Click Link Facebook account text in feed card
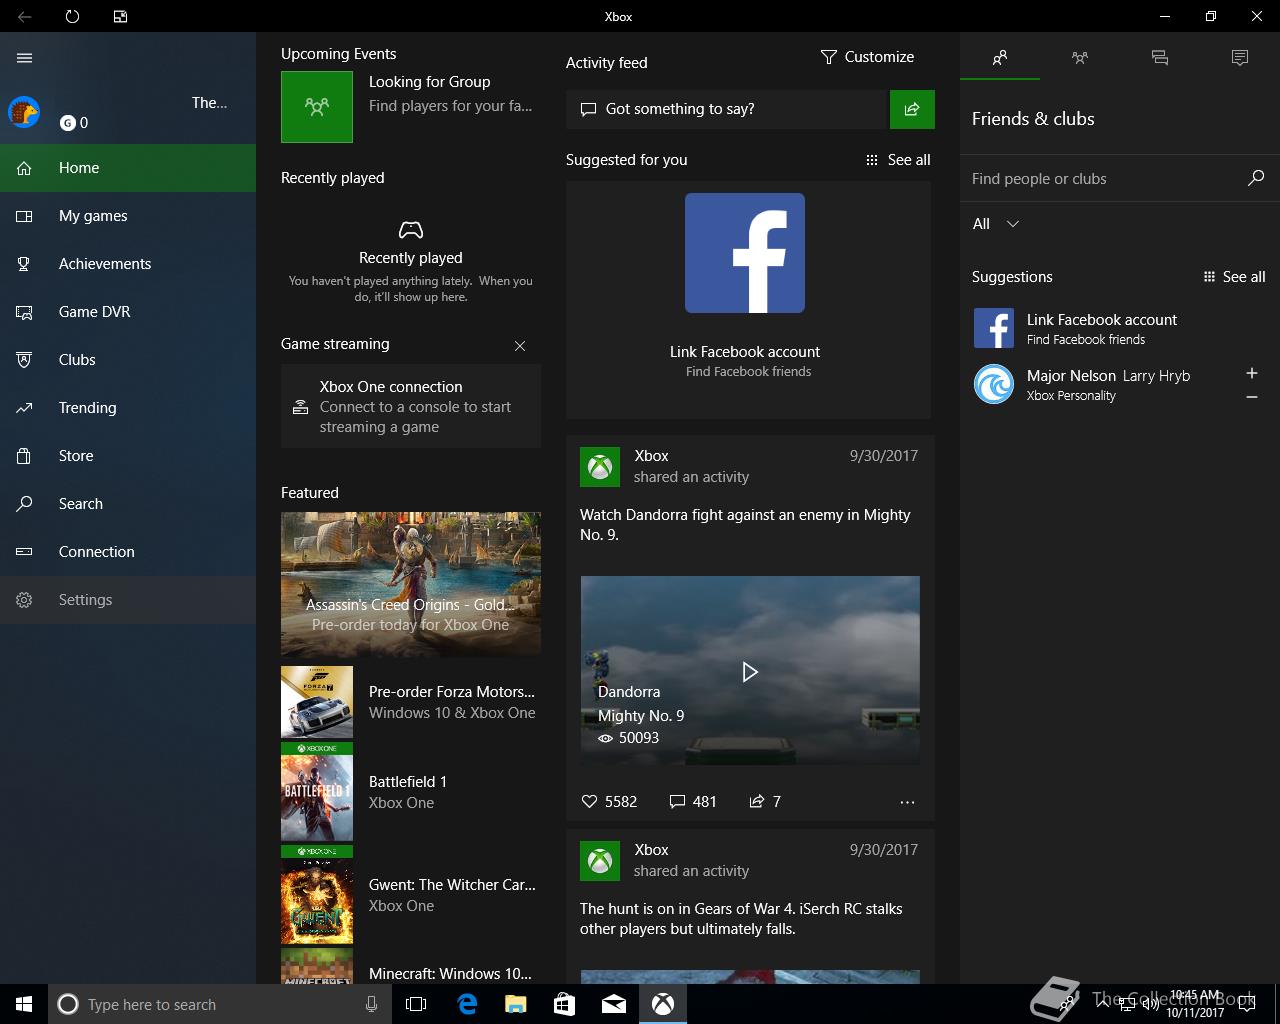This screenshot has height=1024, width=1280. click(745, 352)
